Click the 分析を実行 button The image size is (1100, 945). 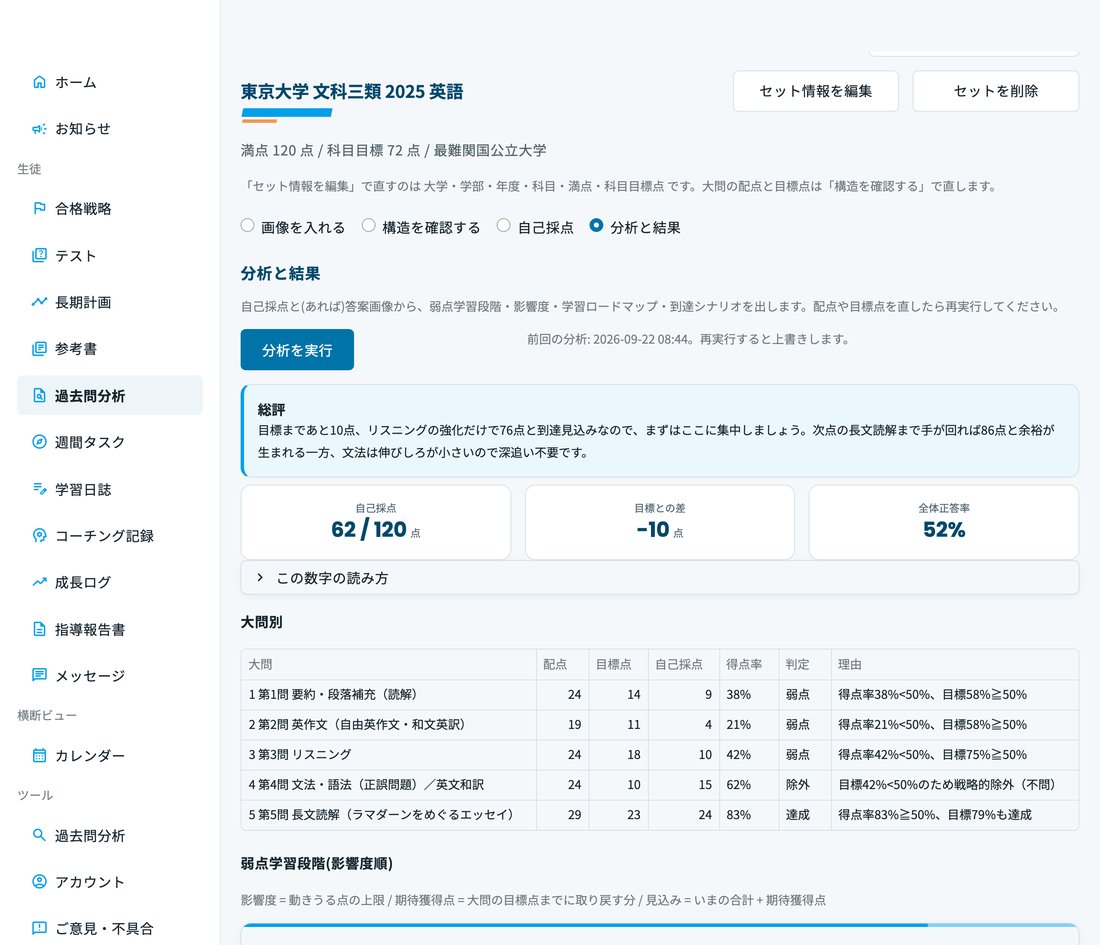297,349
